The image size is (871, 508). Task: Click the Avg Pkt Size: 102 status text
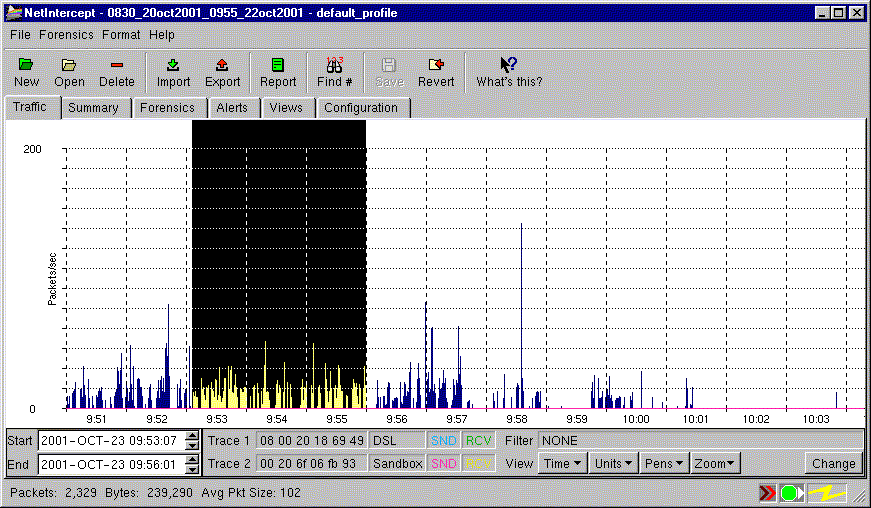(251, 492)
